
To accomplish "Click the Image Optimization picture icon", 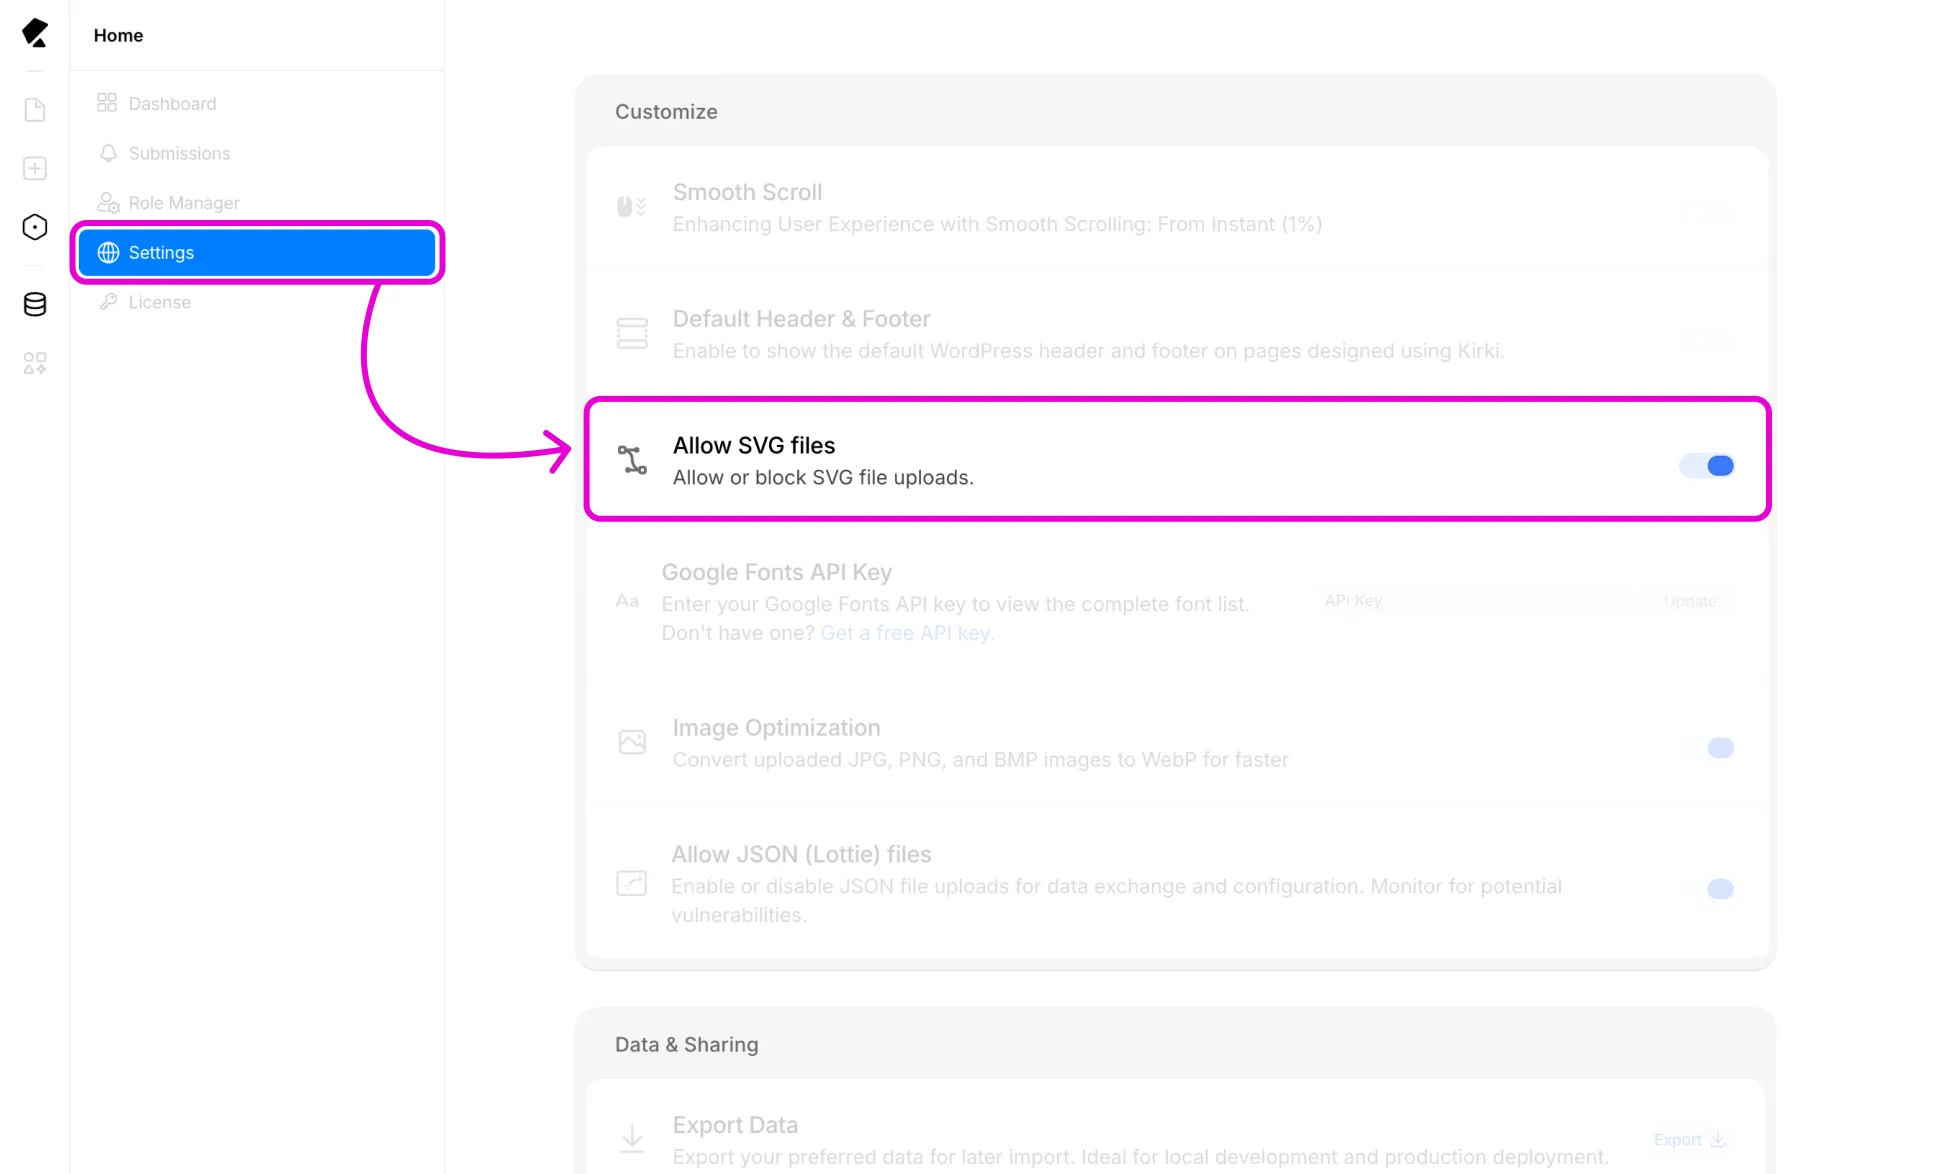I will (x=632, y=742).
